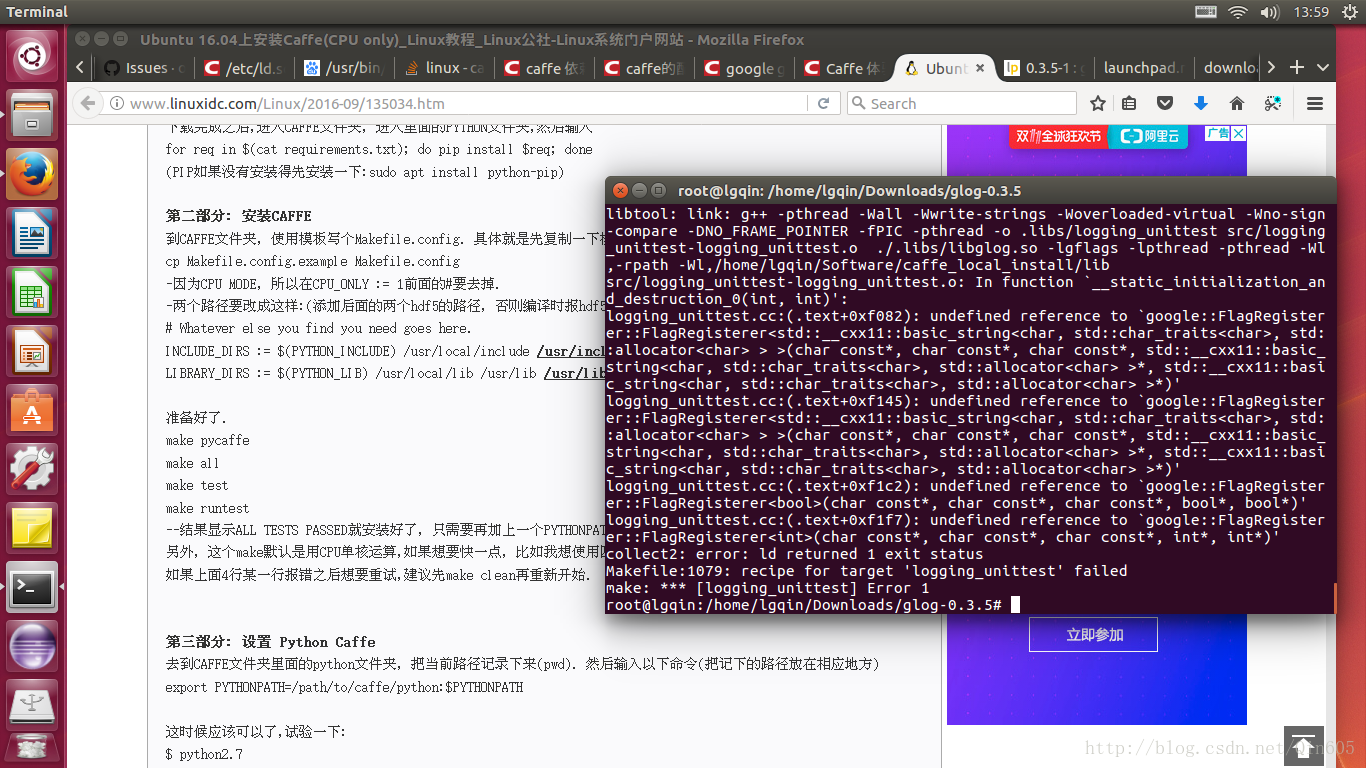1366x768 pixels.
Task: Open System Settings from launcher
Action: tap(33, 469)
